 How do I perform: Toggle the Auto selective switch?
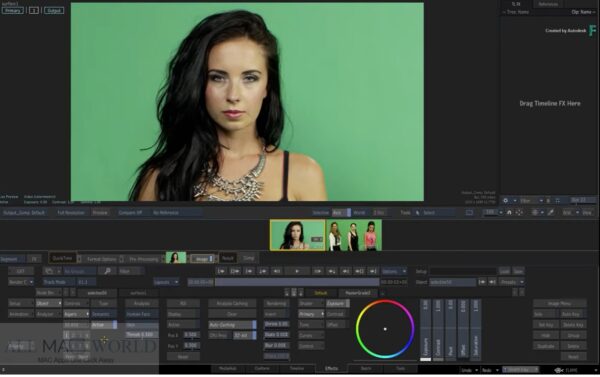pyautogui.click(x=341, y=212)
